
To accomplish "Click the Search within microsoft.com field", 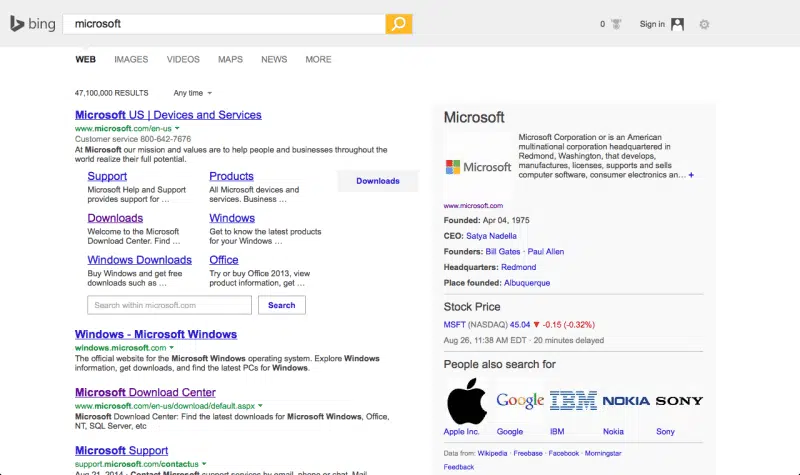I will [x=169, y=305].
